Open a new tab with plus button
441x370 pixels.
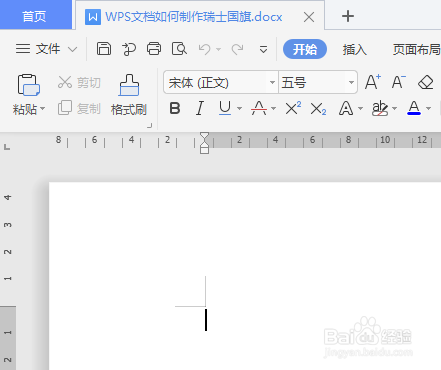348,16
